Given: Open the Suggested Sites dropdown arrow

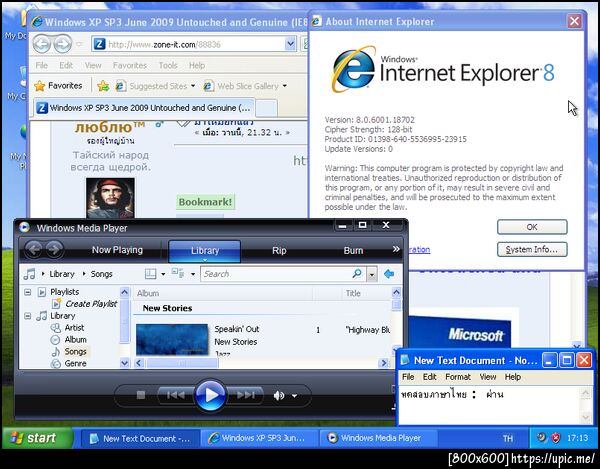Looking at the screenshot, I should coord(193,86).
